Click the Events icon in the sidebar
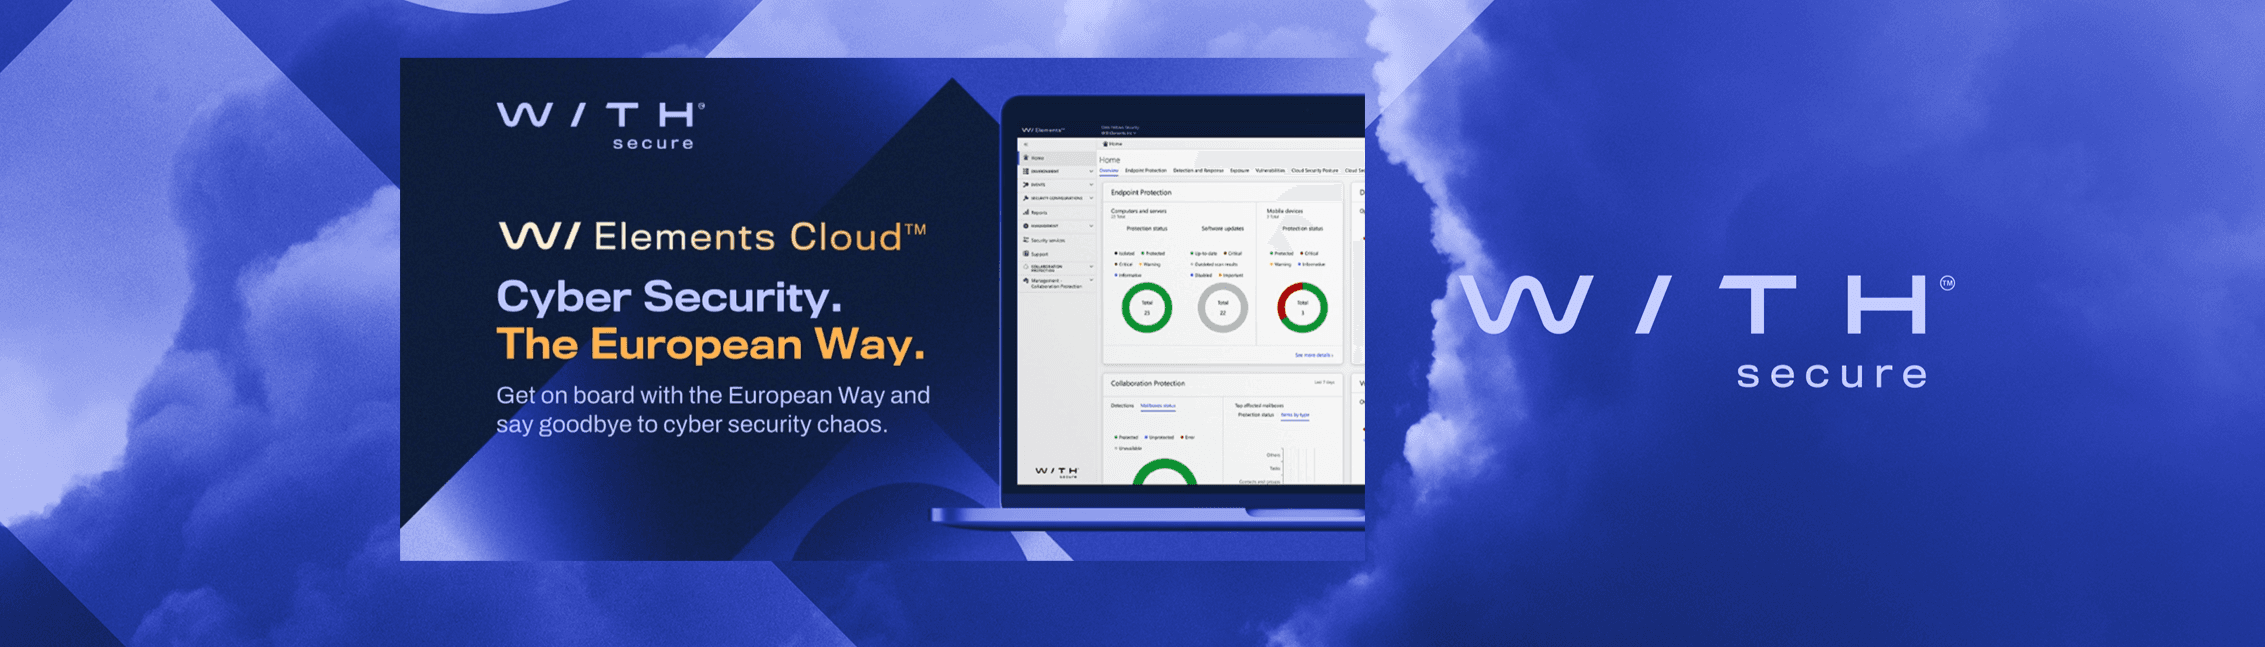 click(1025, 185)
